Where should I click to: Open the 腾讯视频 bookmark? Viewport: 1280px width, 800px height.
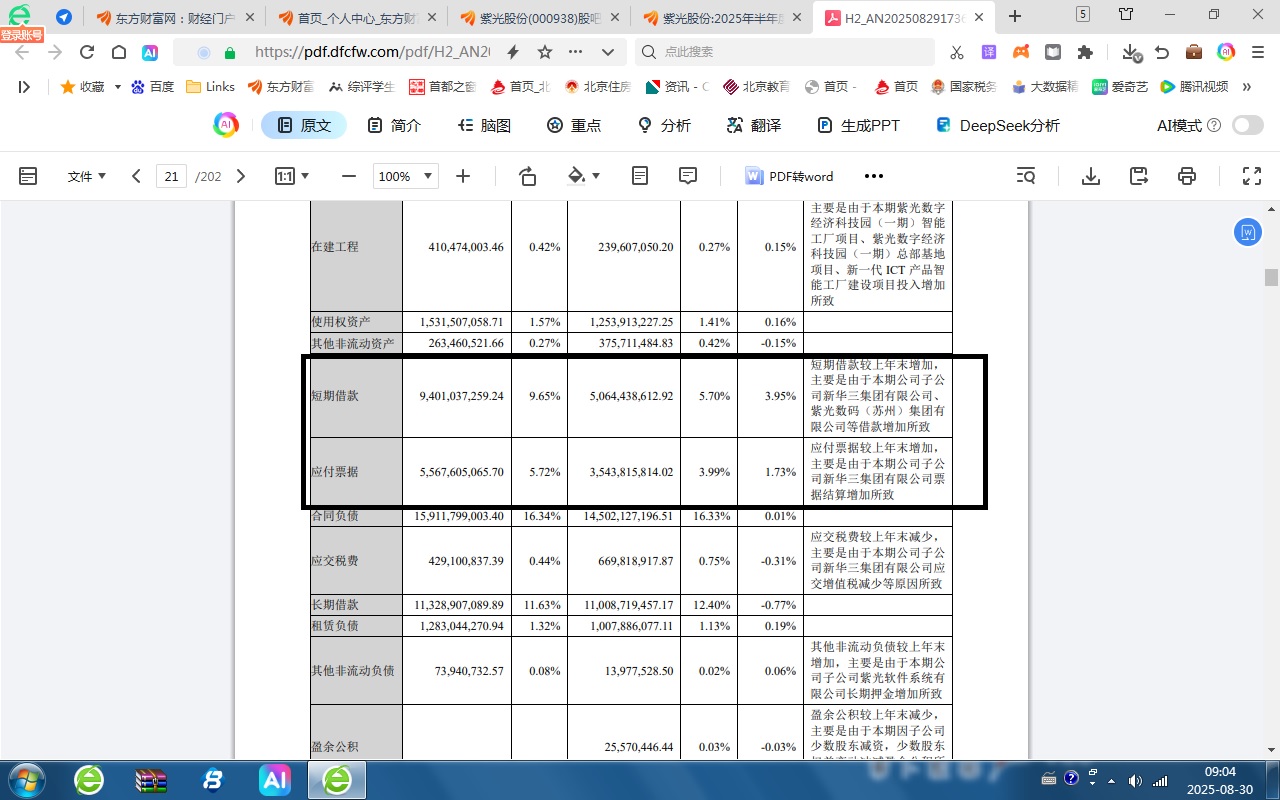point(1194,87)
